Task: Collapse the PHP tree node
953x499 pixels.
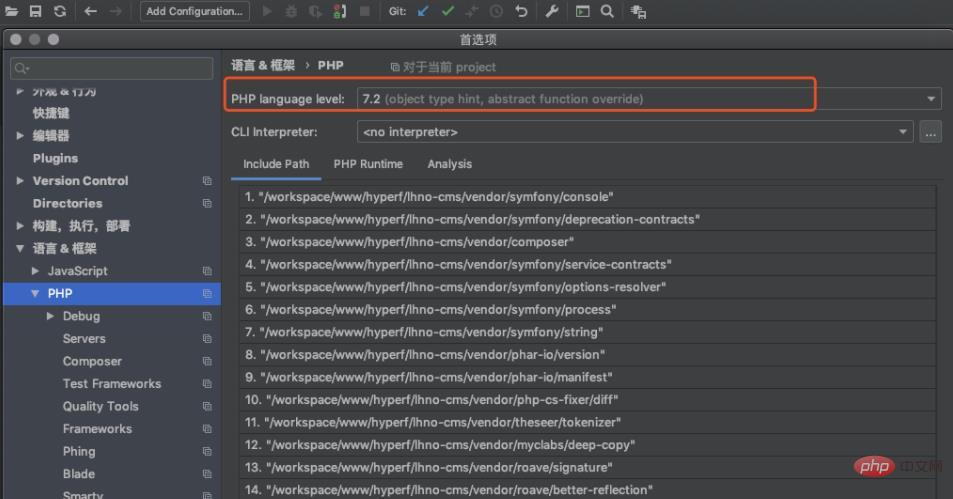Action: 35,294
